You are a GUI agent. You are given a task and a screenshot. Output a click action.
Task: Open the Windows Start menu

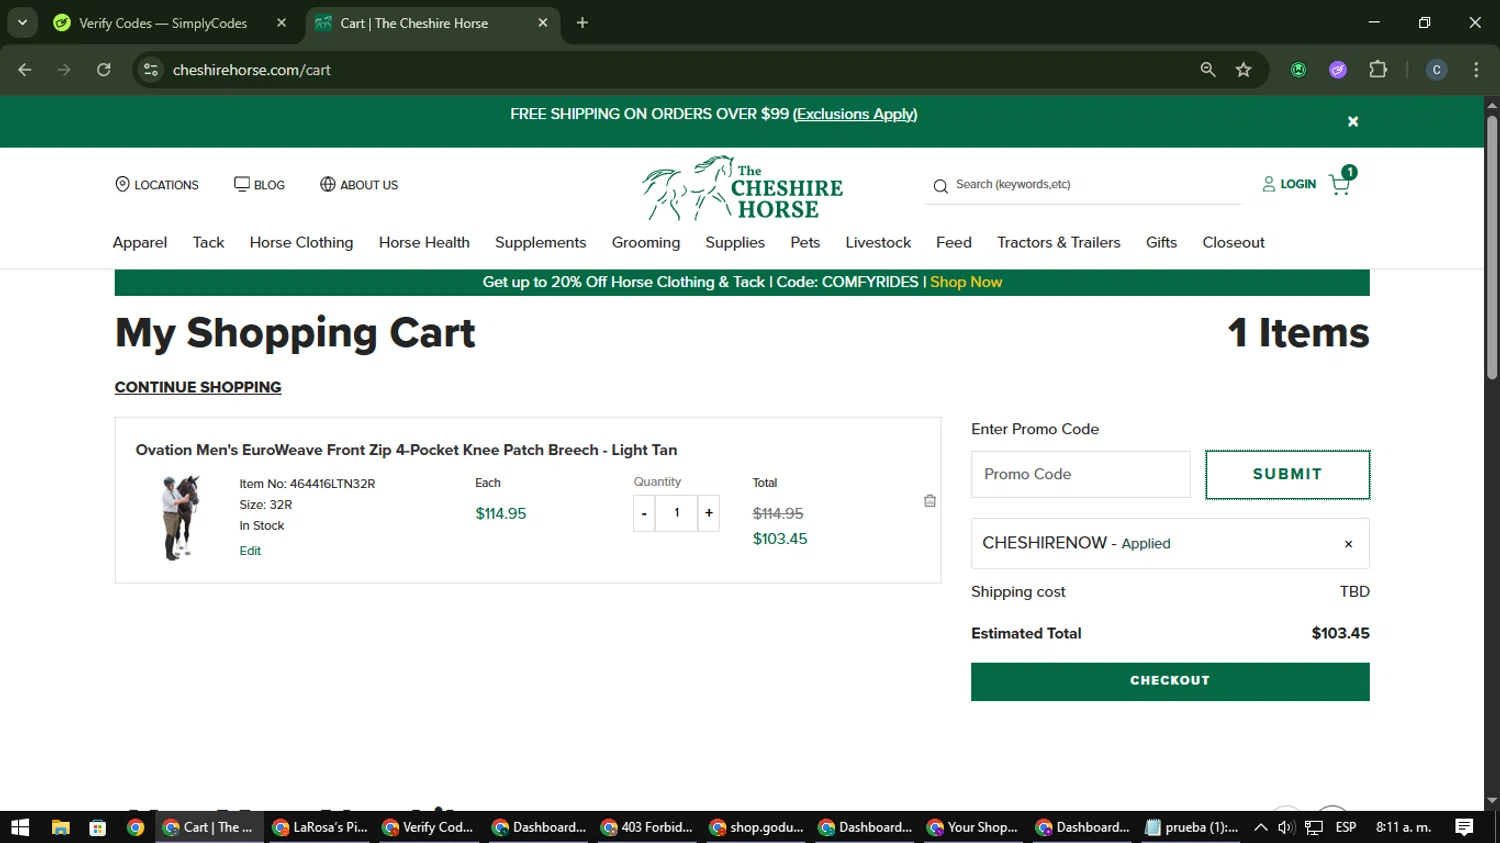click(x=20, y=827)
